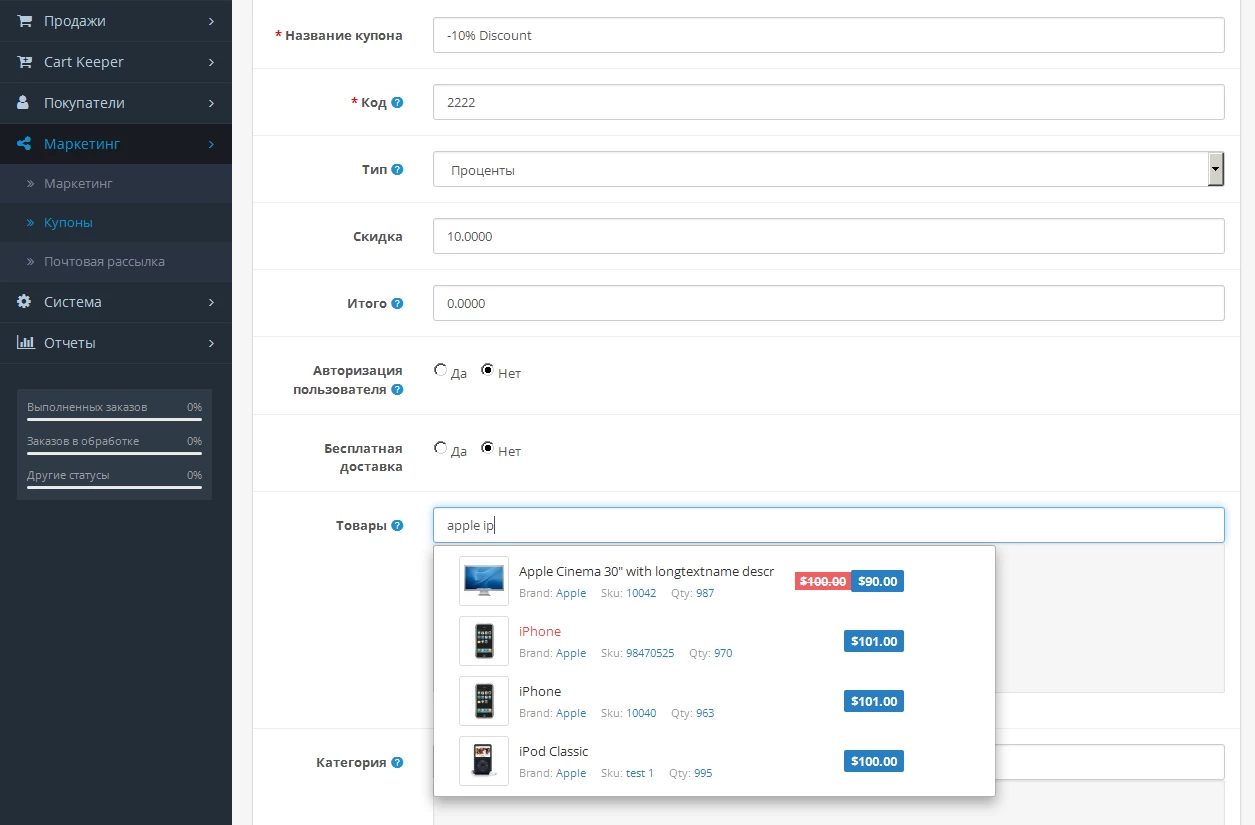Click Другие статусы progress bar

[114, 488]
